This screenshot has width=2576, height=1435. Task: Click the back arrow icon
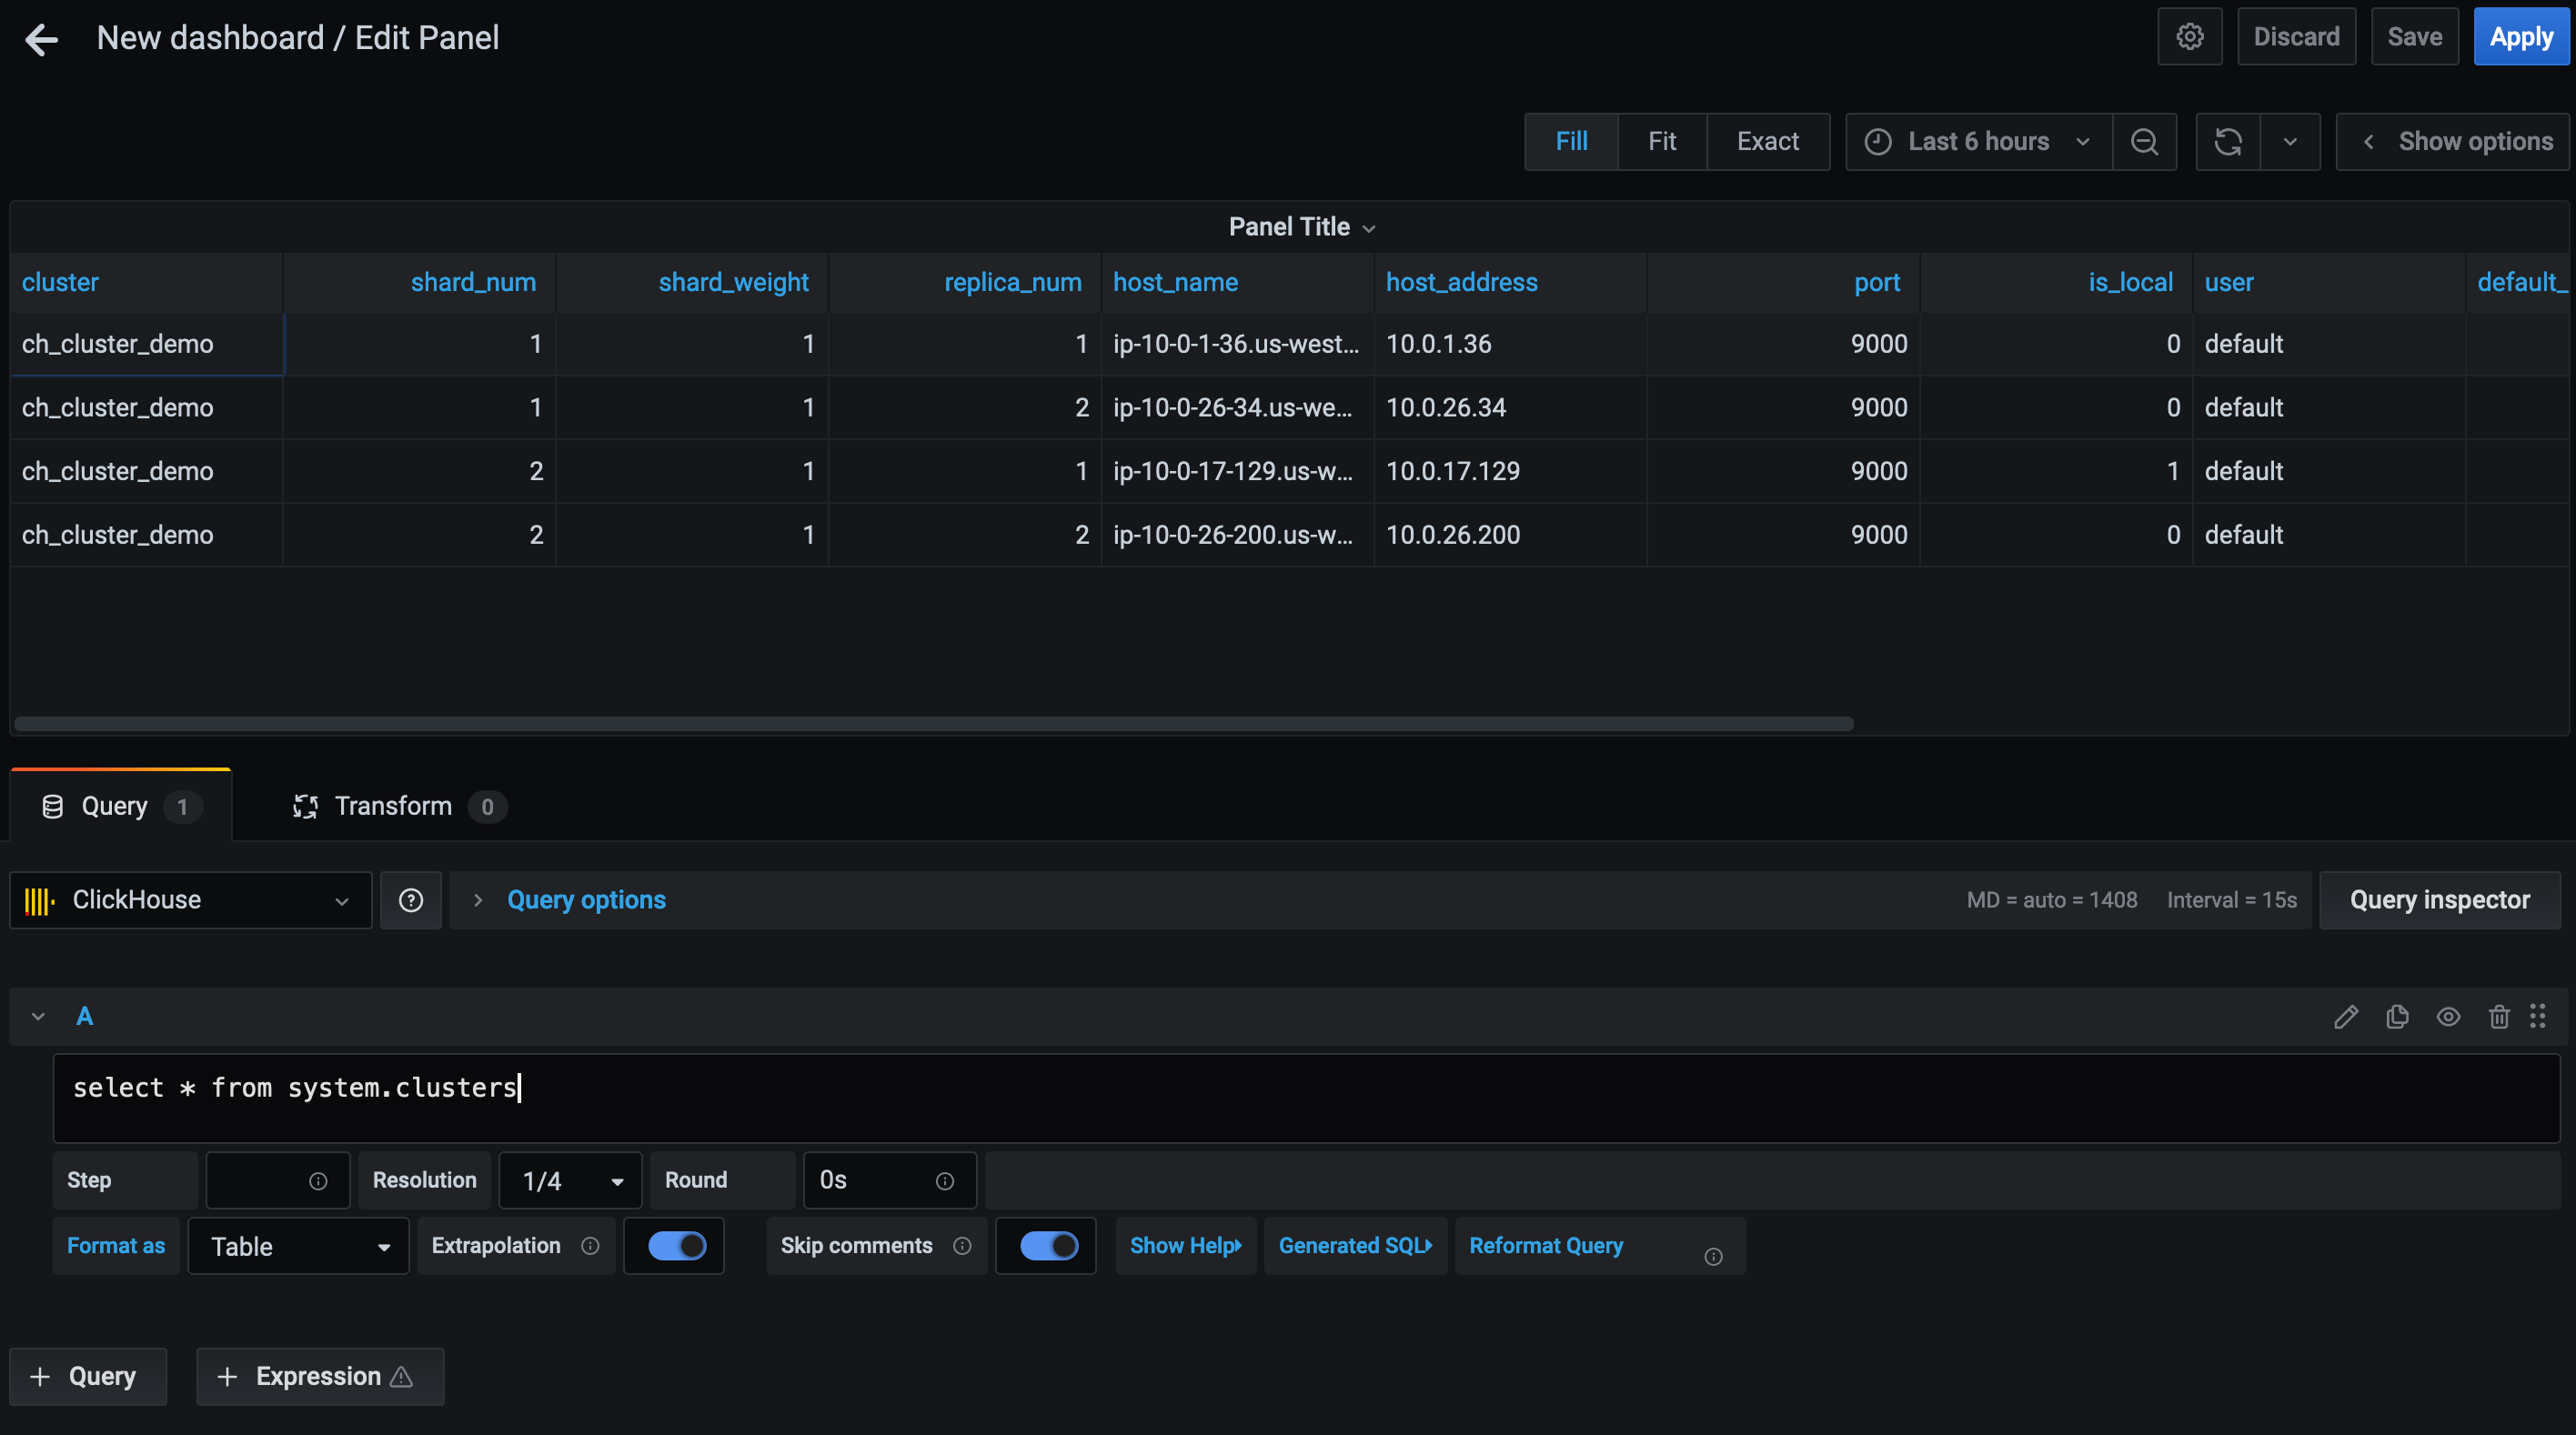pyautogui.click(x=41, y=39)
